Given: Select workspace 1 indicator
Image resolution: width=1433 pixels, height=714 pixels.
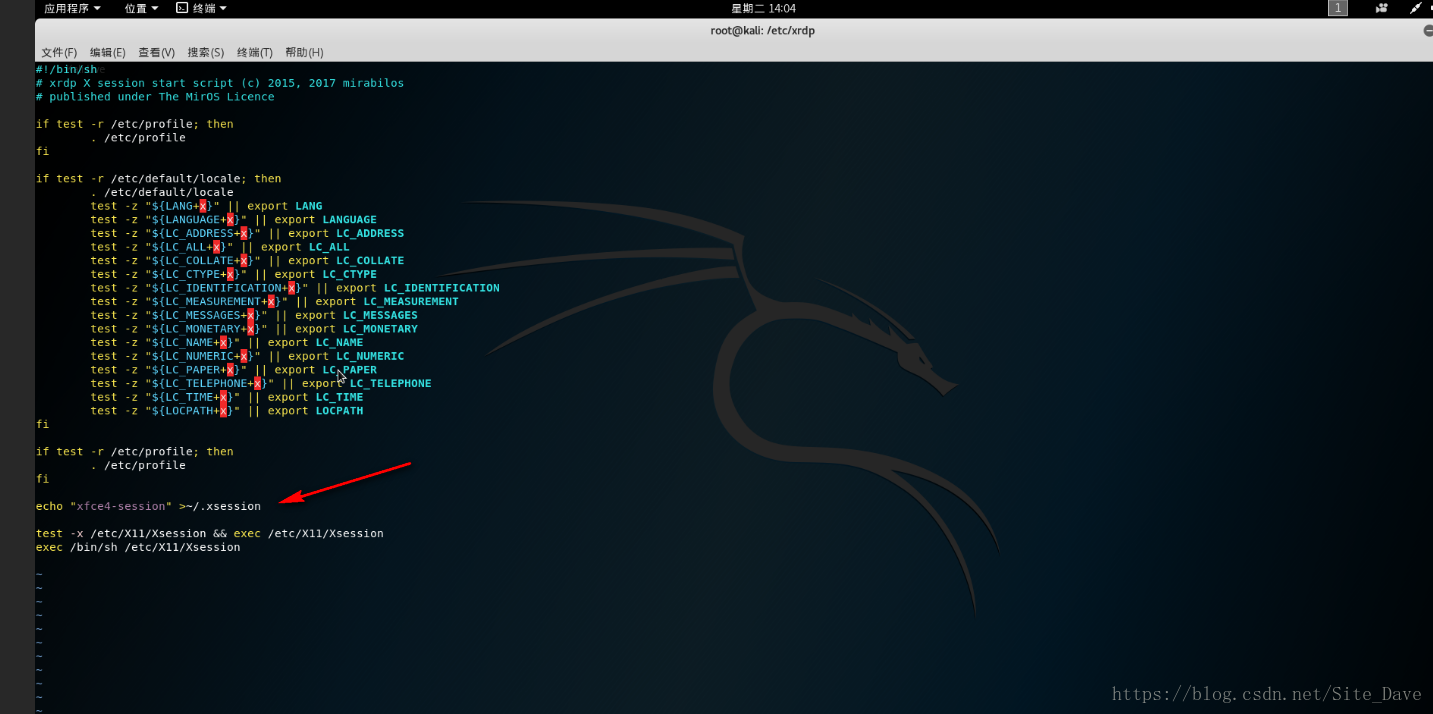Looking at the screenshot, I should coord(1337,8).
